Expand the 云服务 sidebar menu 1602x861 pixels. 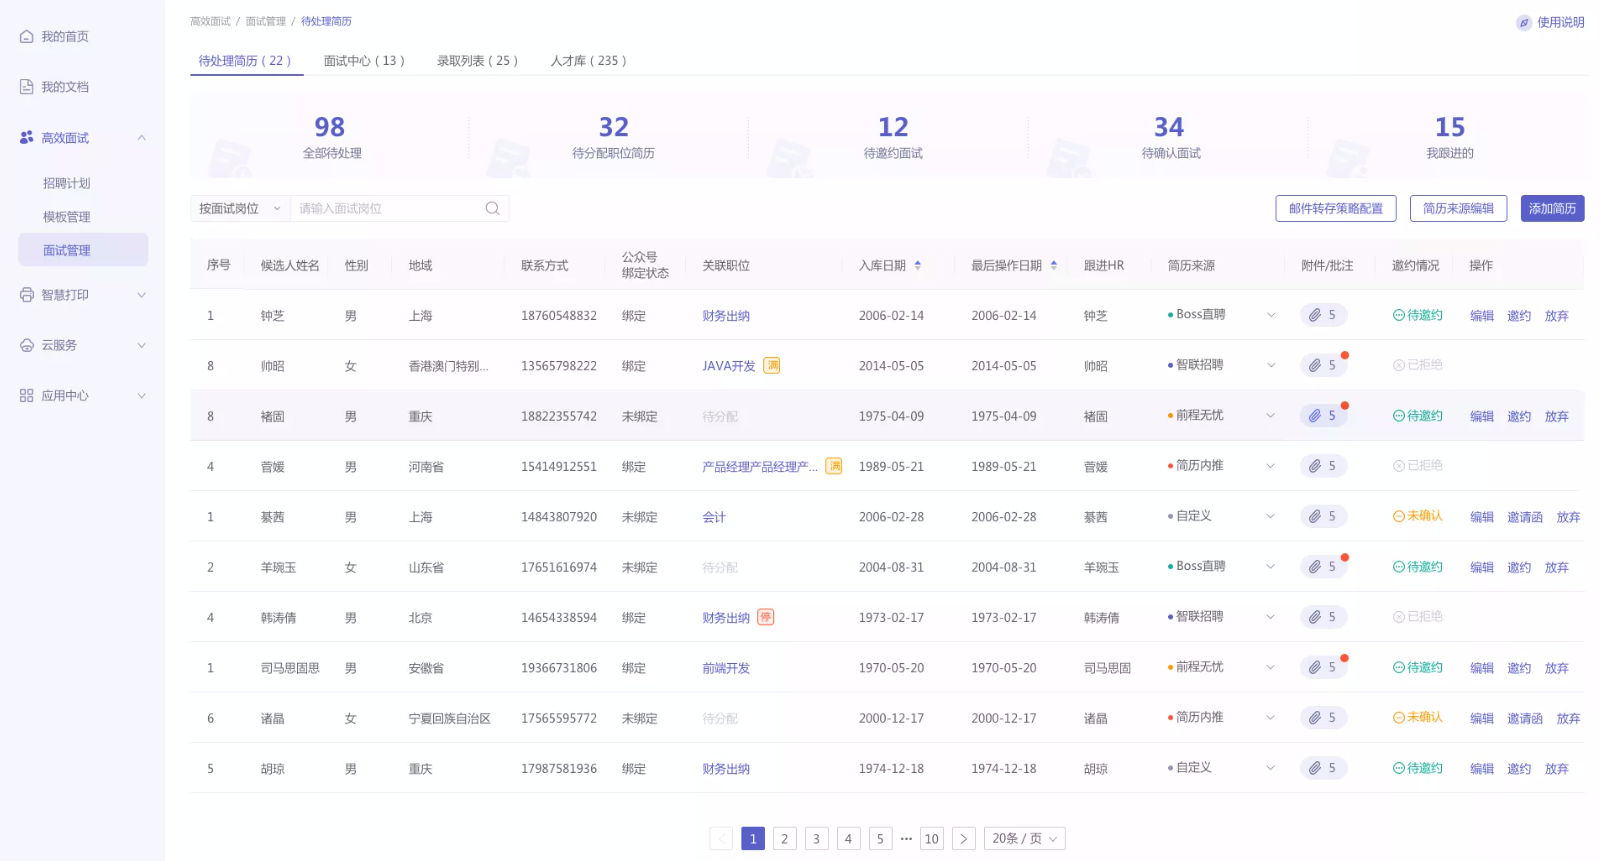point(141,345)
